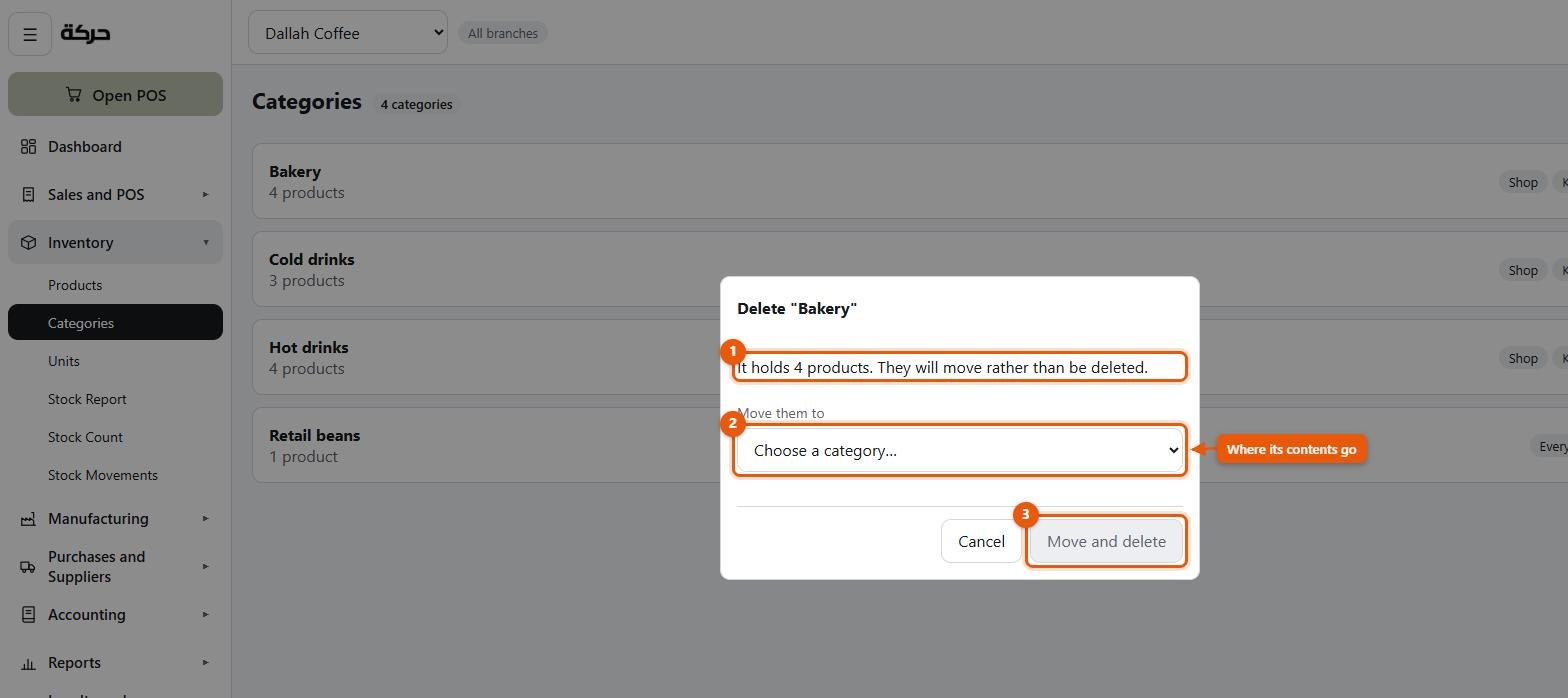This screenshot has width=1568, height=698.
Task: Select Categories in the sidebar
Action: point(115,323)
